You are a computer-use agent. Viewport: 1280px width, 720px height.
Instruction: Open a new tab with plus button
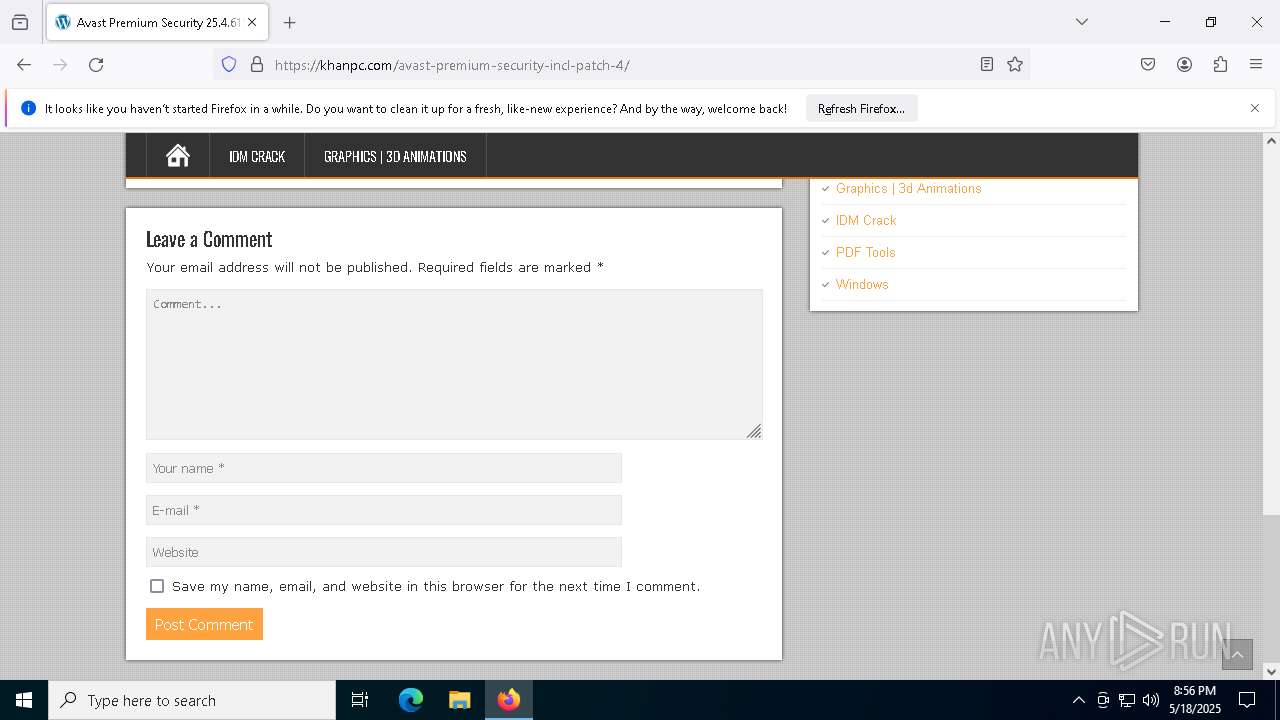point(289,22)
